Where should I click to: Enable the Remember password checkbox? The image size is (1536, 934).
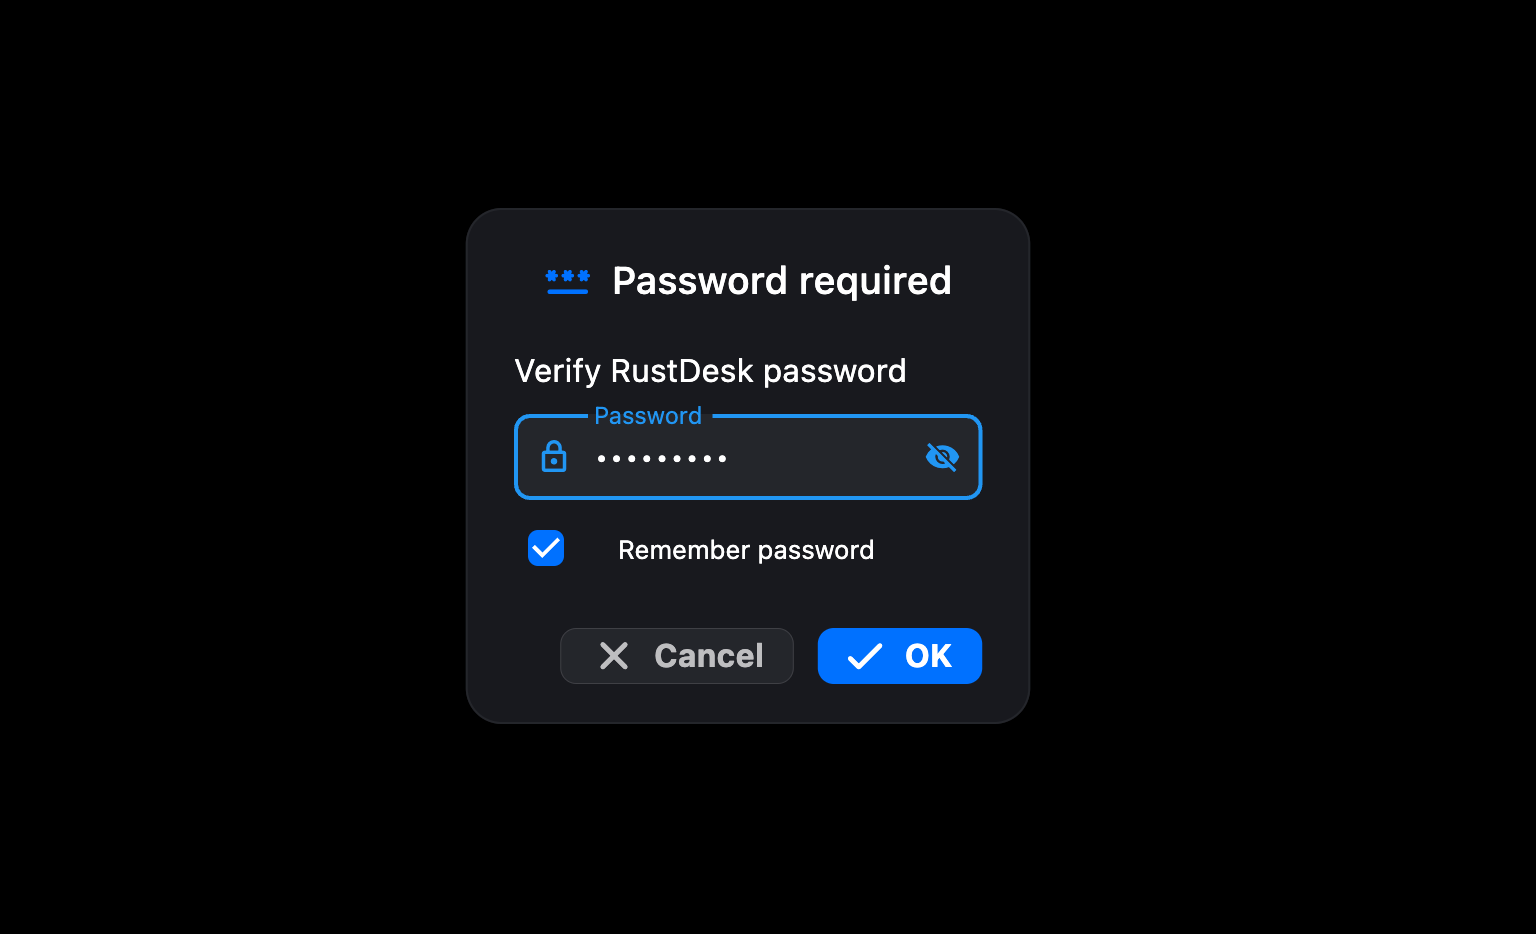[x=546, y=548]
